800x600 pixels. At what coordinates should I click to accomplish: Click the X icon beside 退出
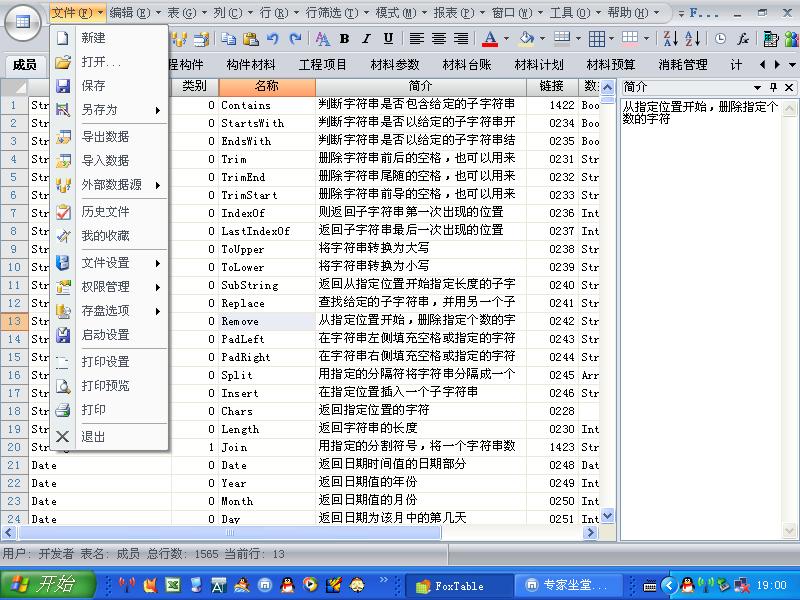(63, 437)
